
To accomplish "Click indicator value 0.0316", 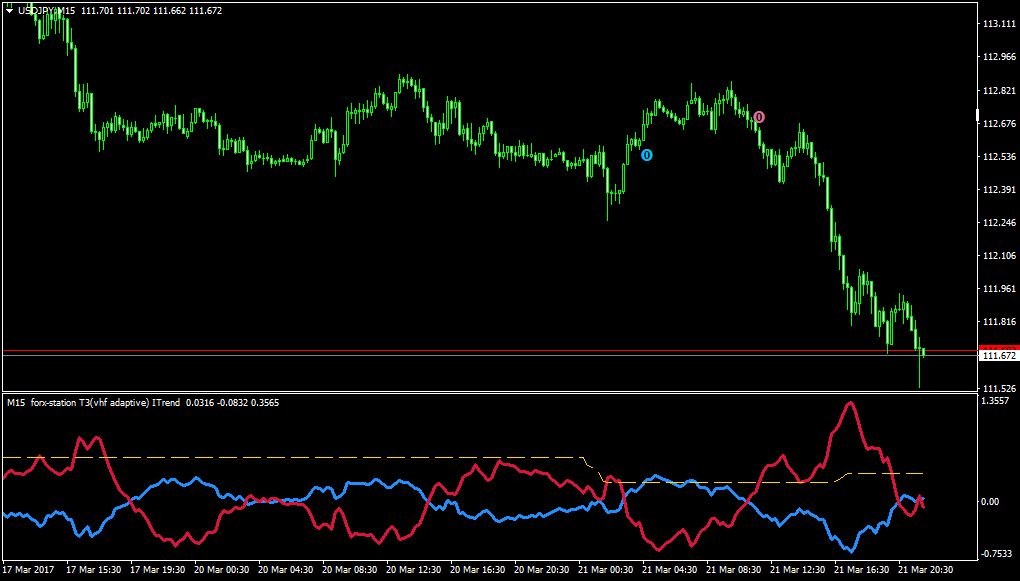I will pyautogui.click(x=198, y=403).
